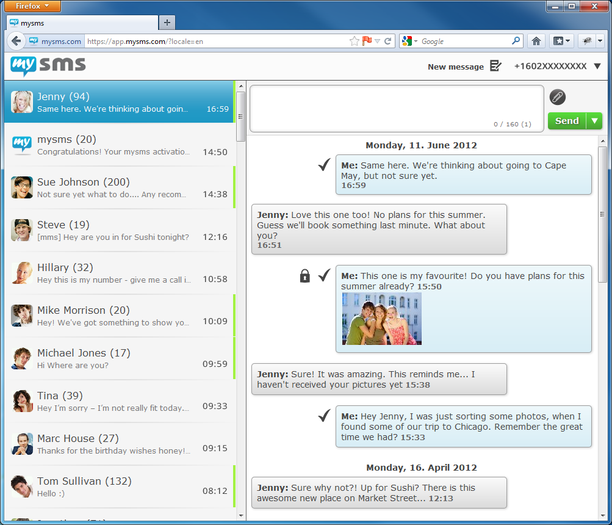Click the checkmark next to the Cape May message

click(322, 164)
